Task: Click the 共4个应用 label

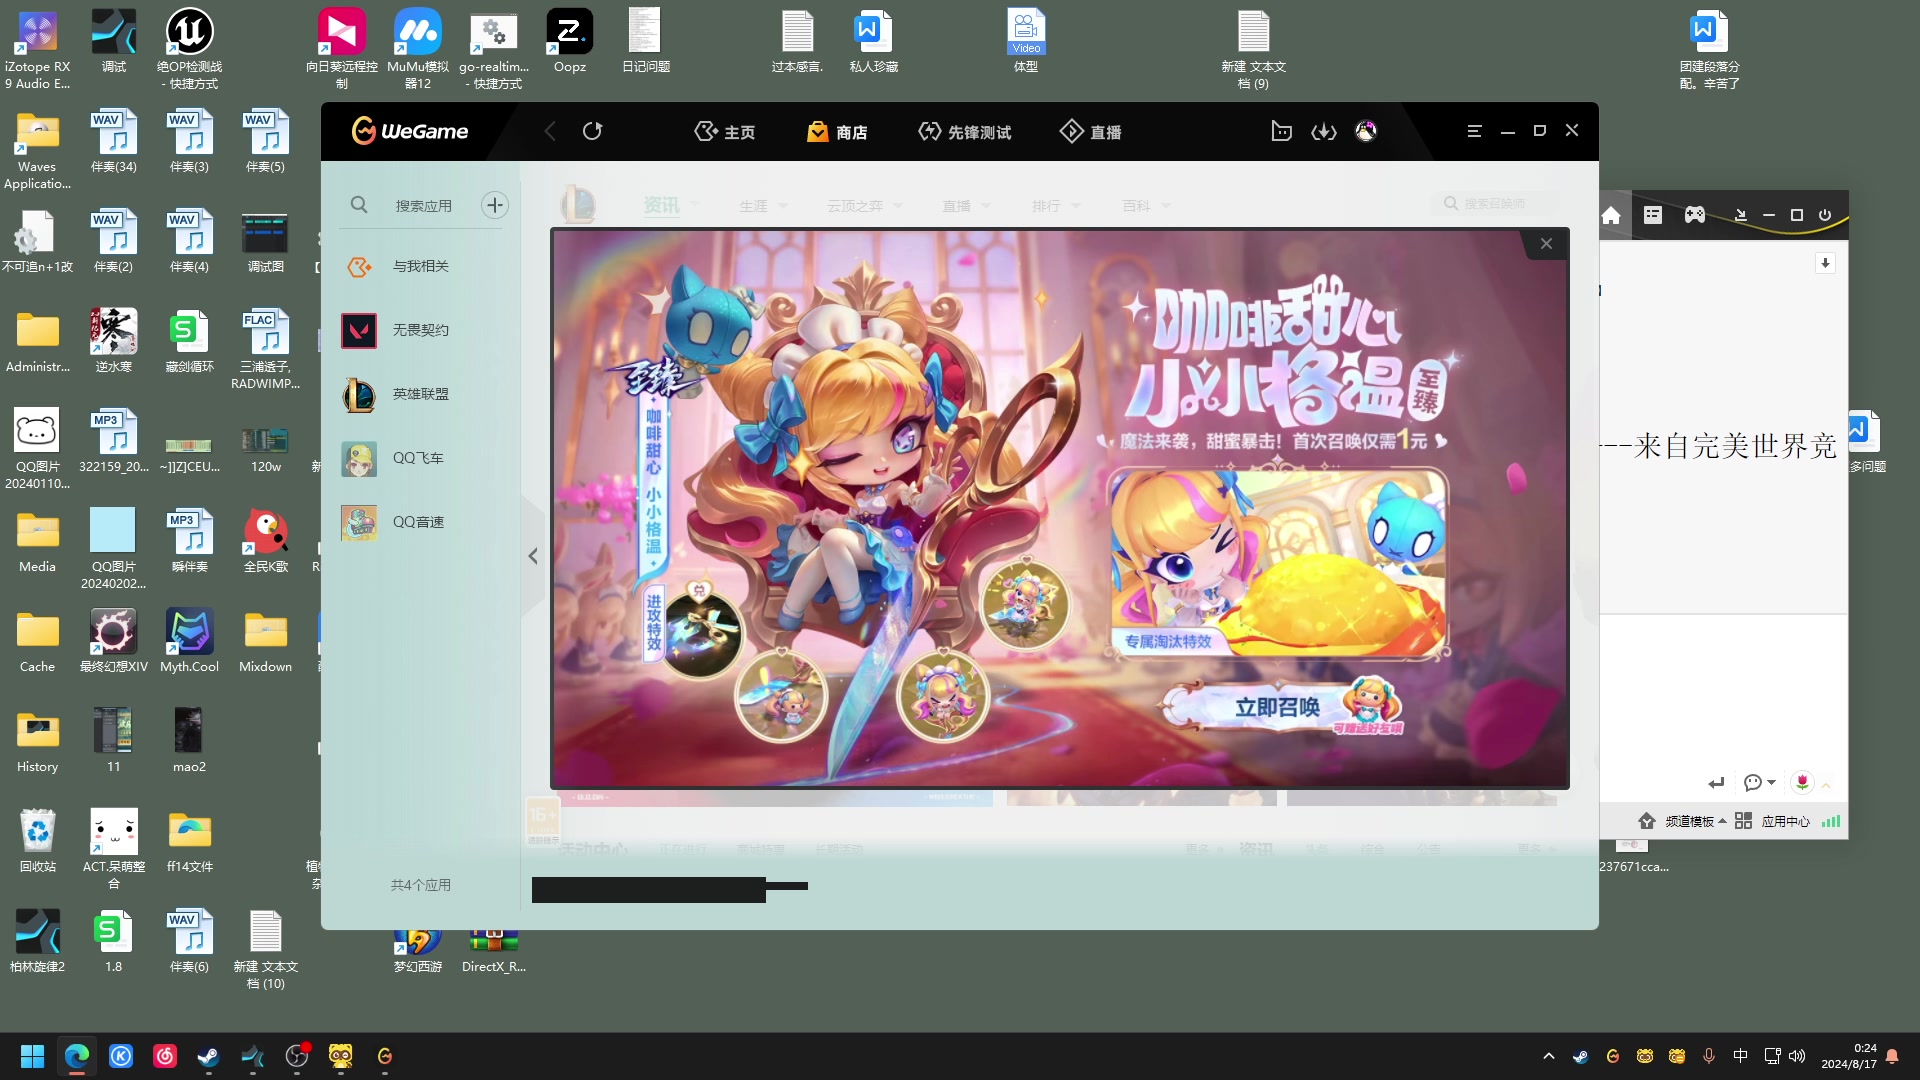Action: point(420,885)
